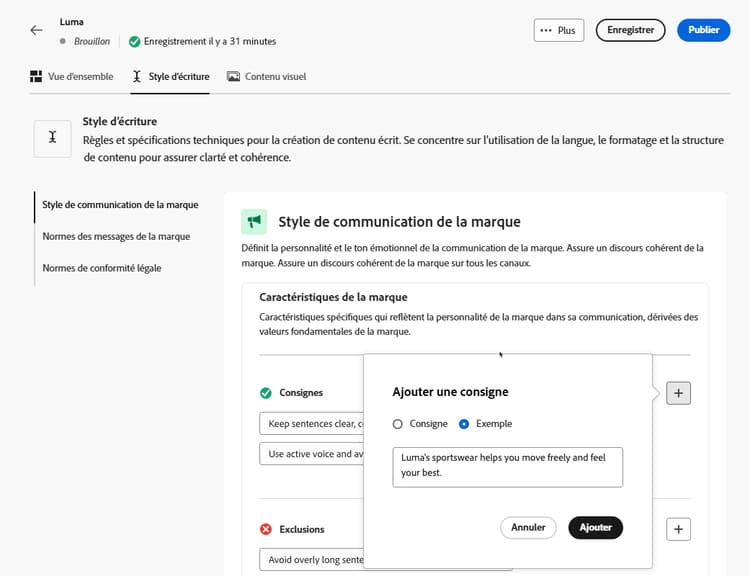The image size is (750, 576).
Task: Click the 'Use active voice' guideline field
Action: pyautogui.click(x=312, y=454)
